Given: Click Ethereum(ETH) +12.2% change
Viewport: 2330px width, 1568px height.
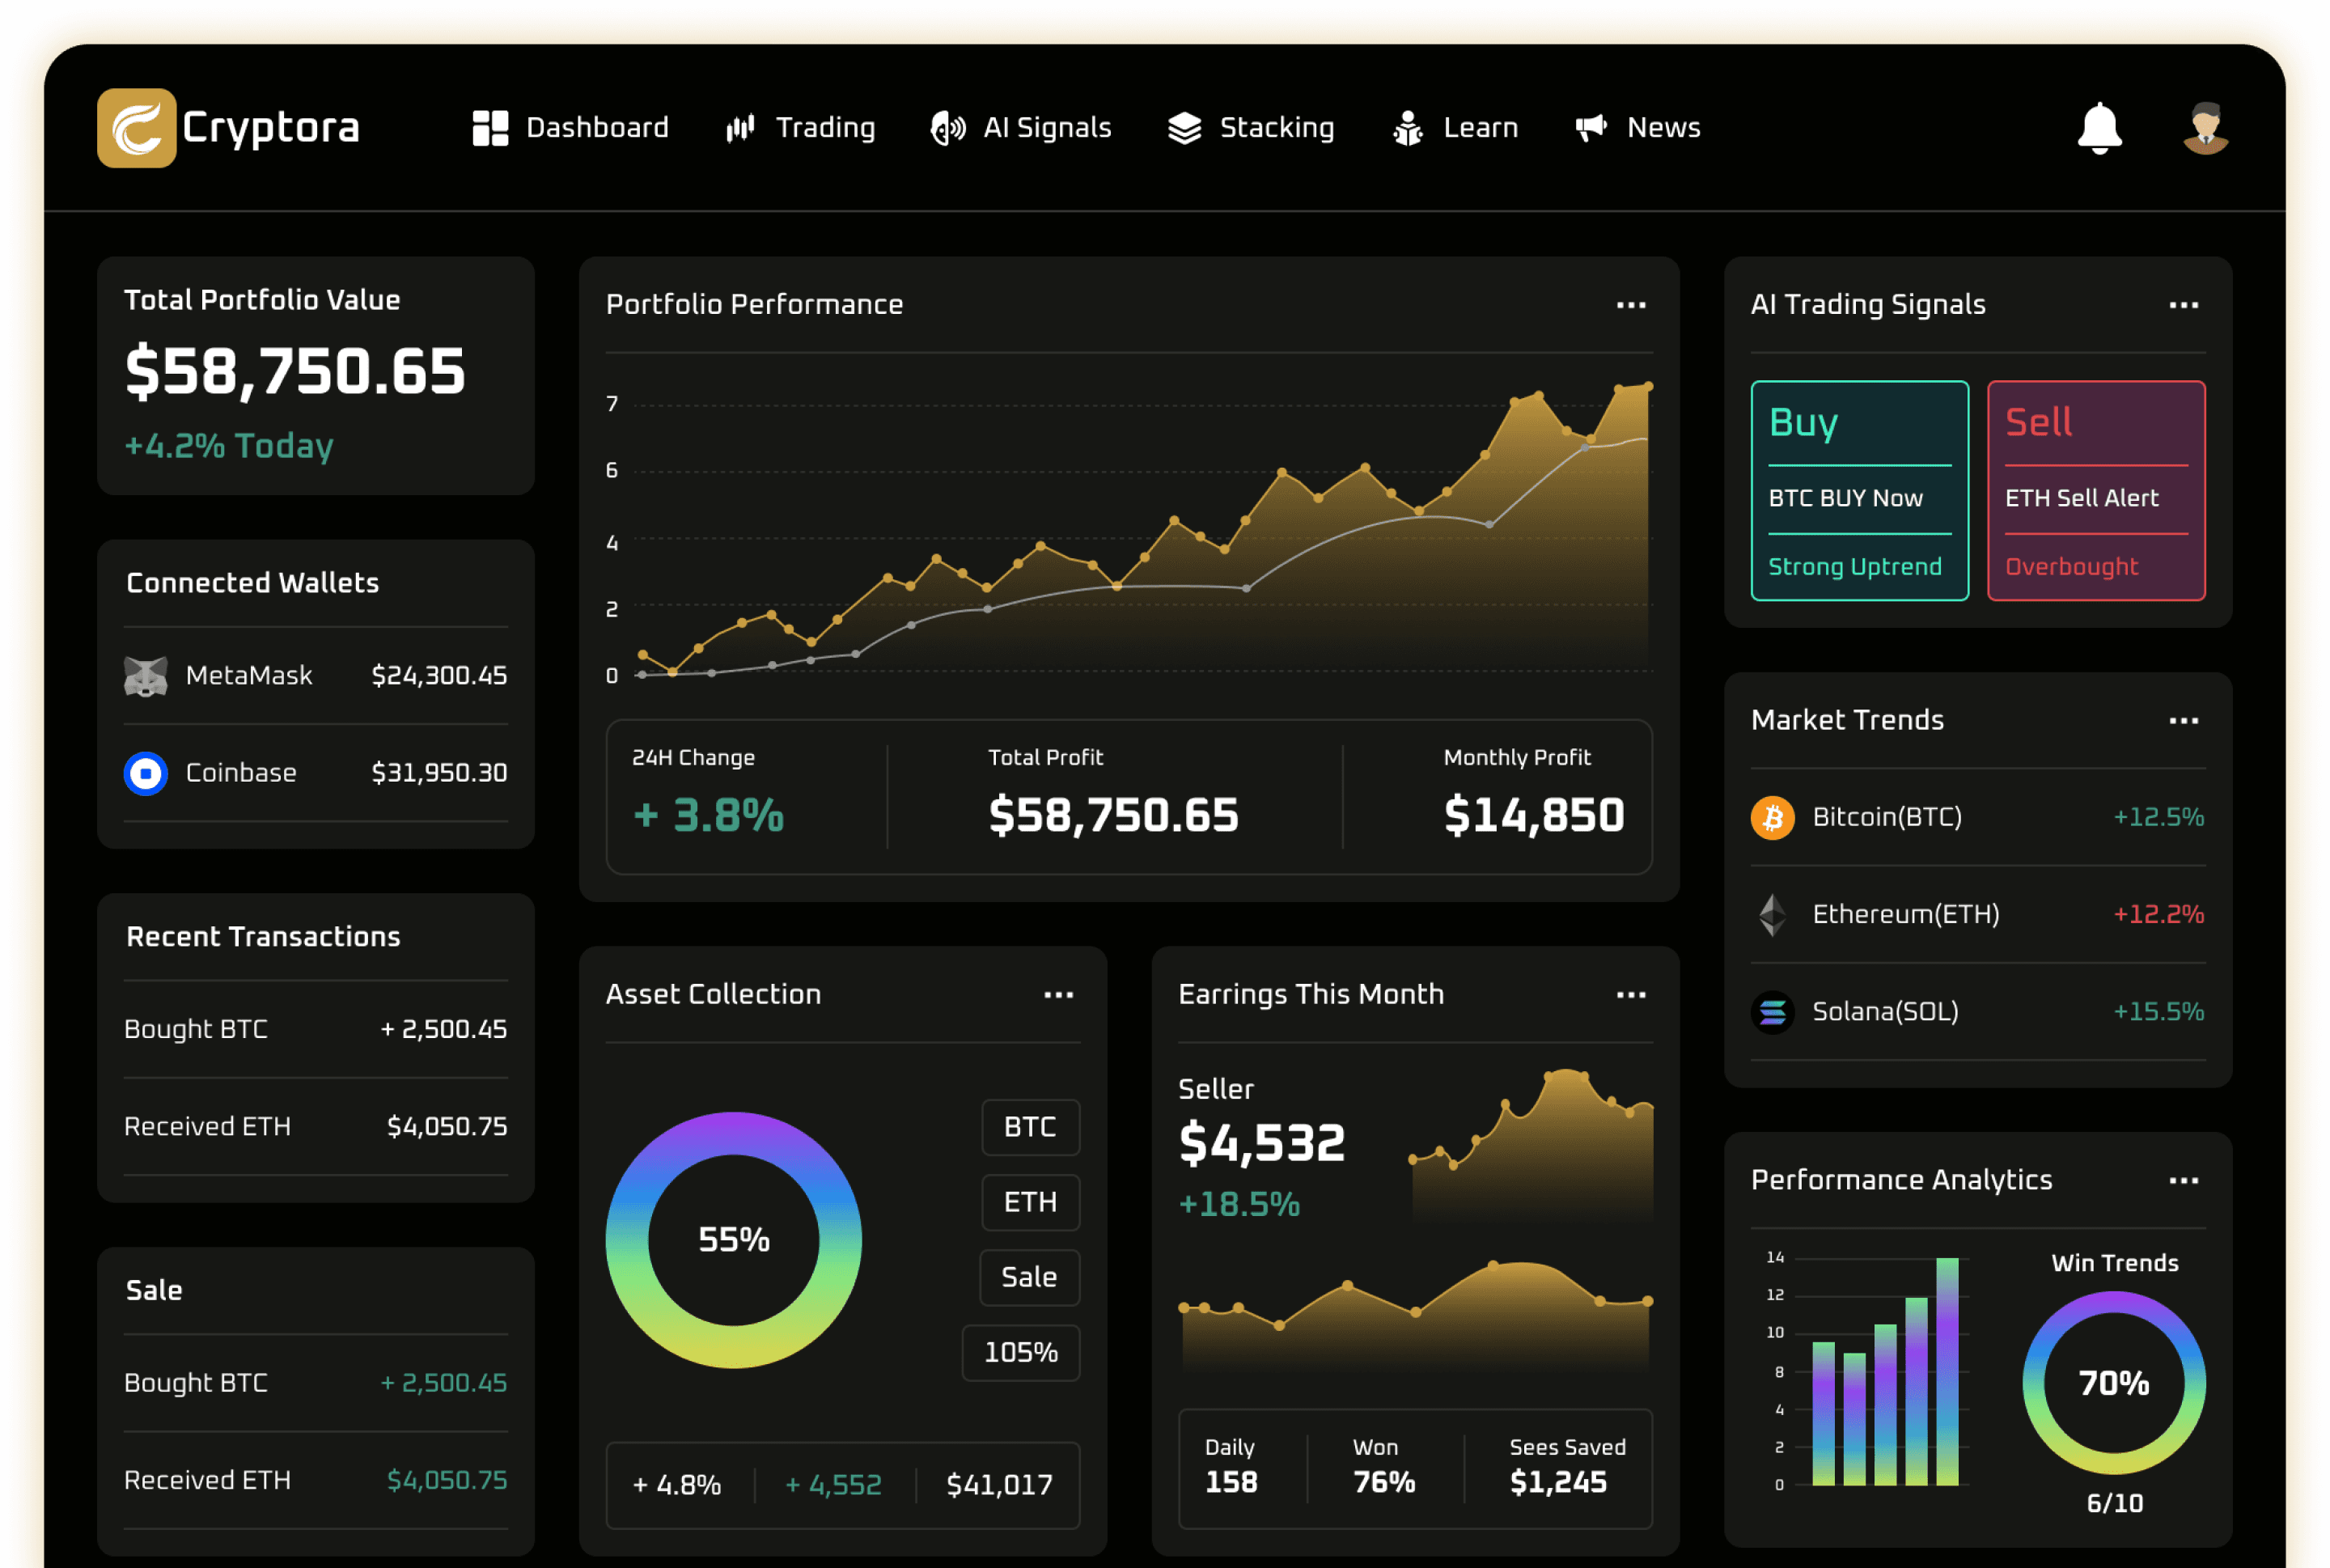Looking at the screenshot, I should tap(2158, 914).
